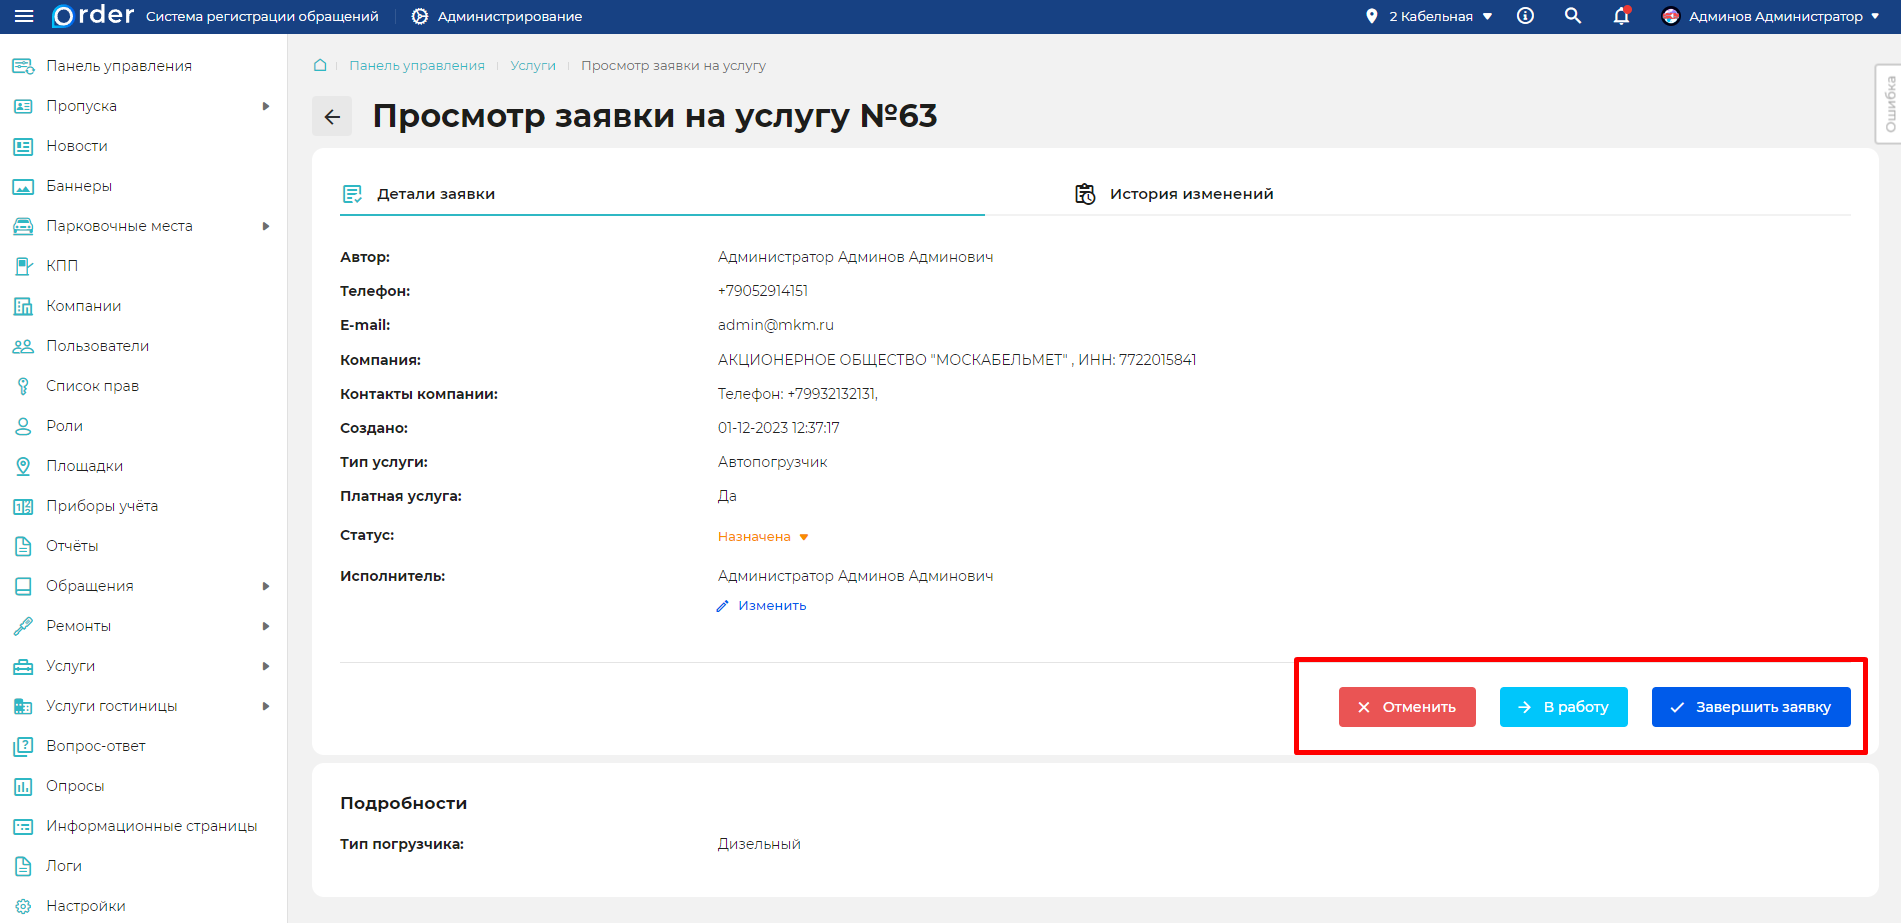Select the Отчёты sidebar icon
This screenshot has width=1901, height=923.
22,545
